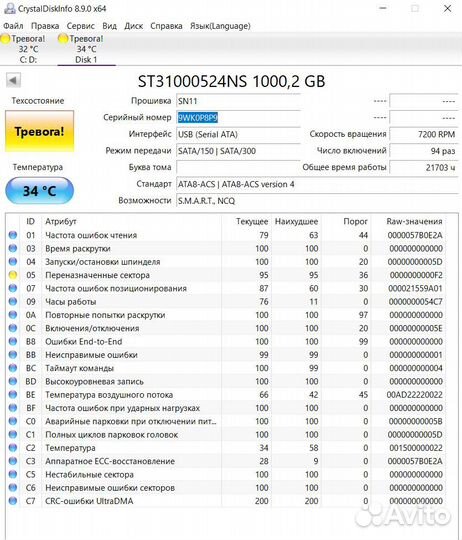
Task: Click the blue status icon for attribute 04
Action: point(13,261)
